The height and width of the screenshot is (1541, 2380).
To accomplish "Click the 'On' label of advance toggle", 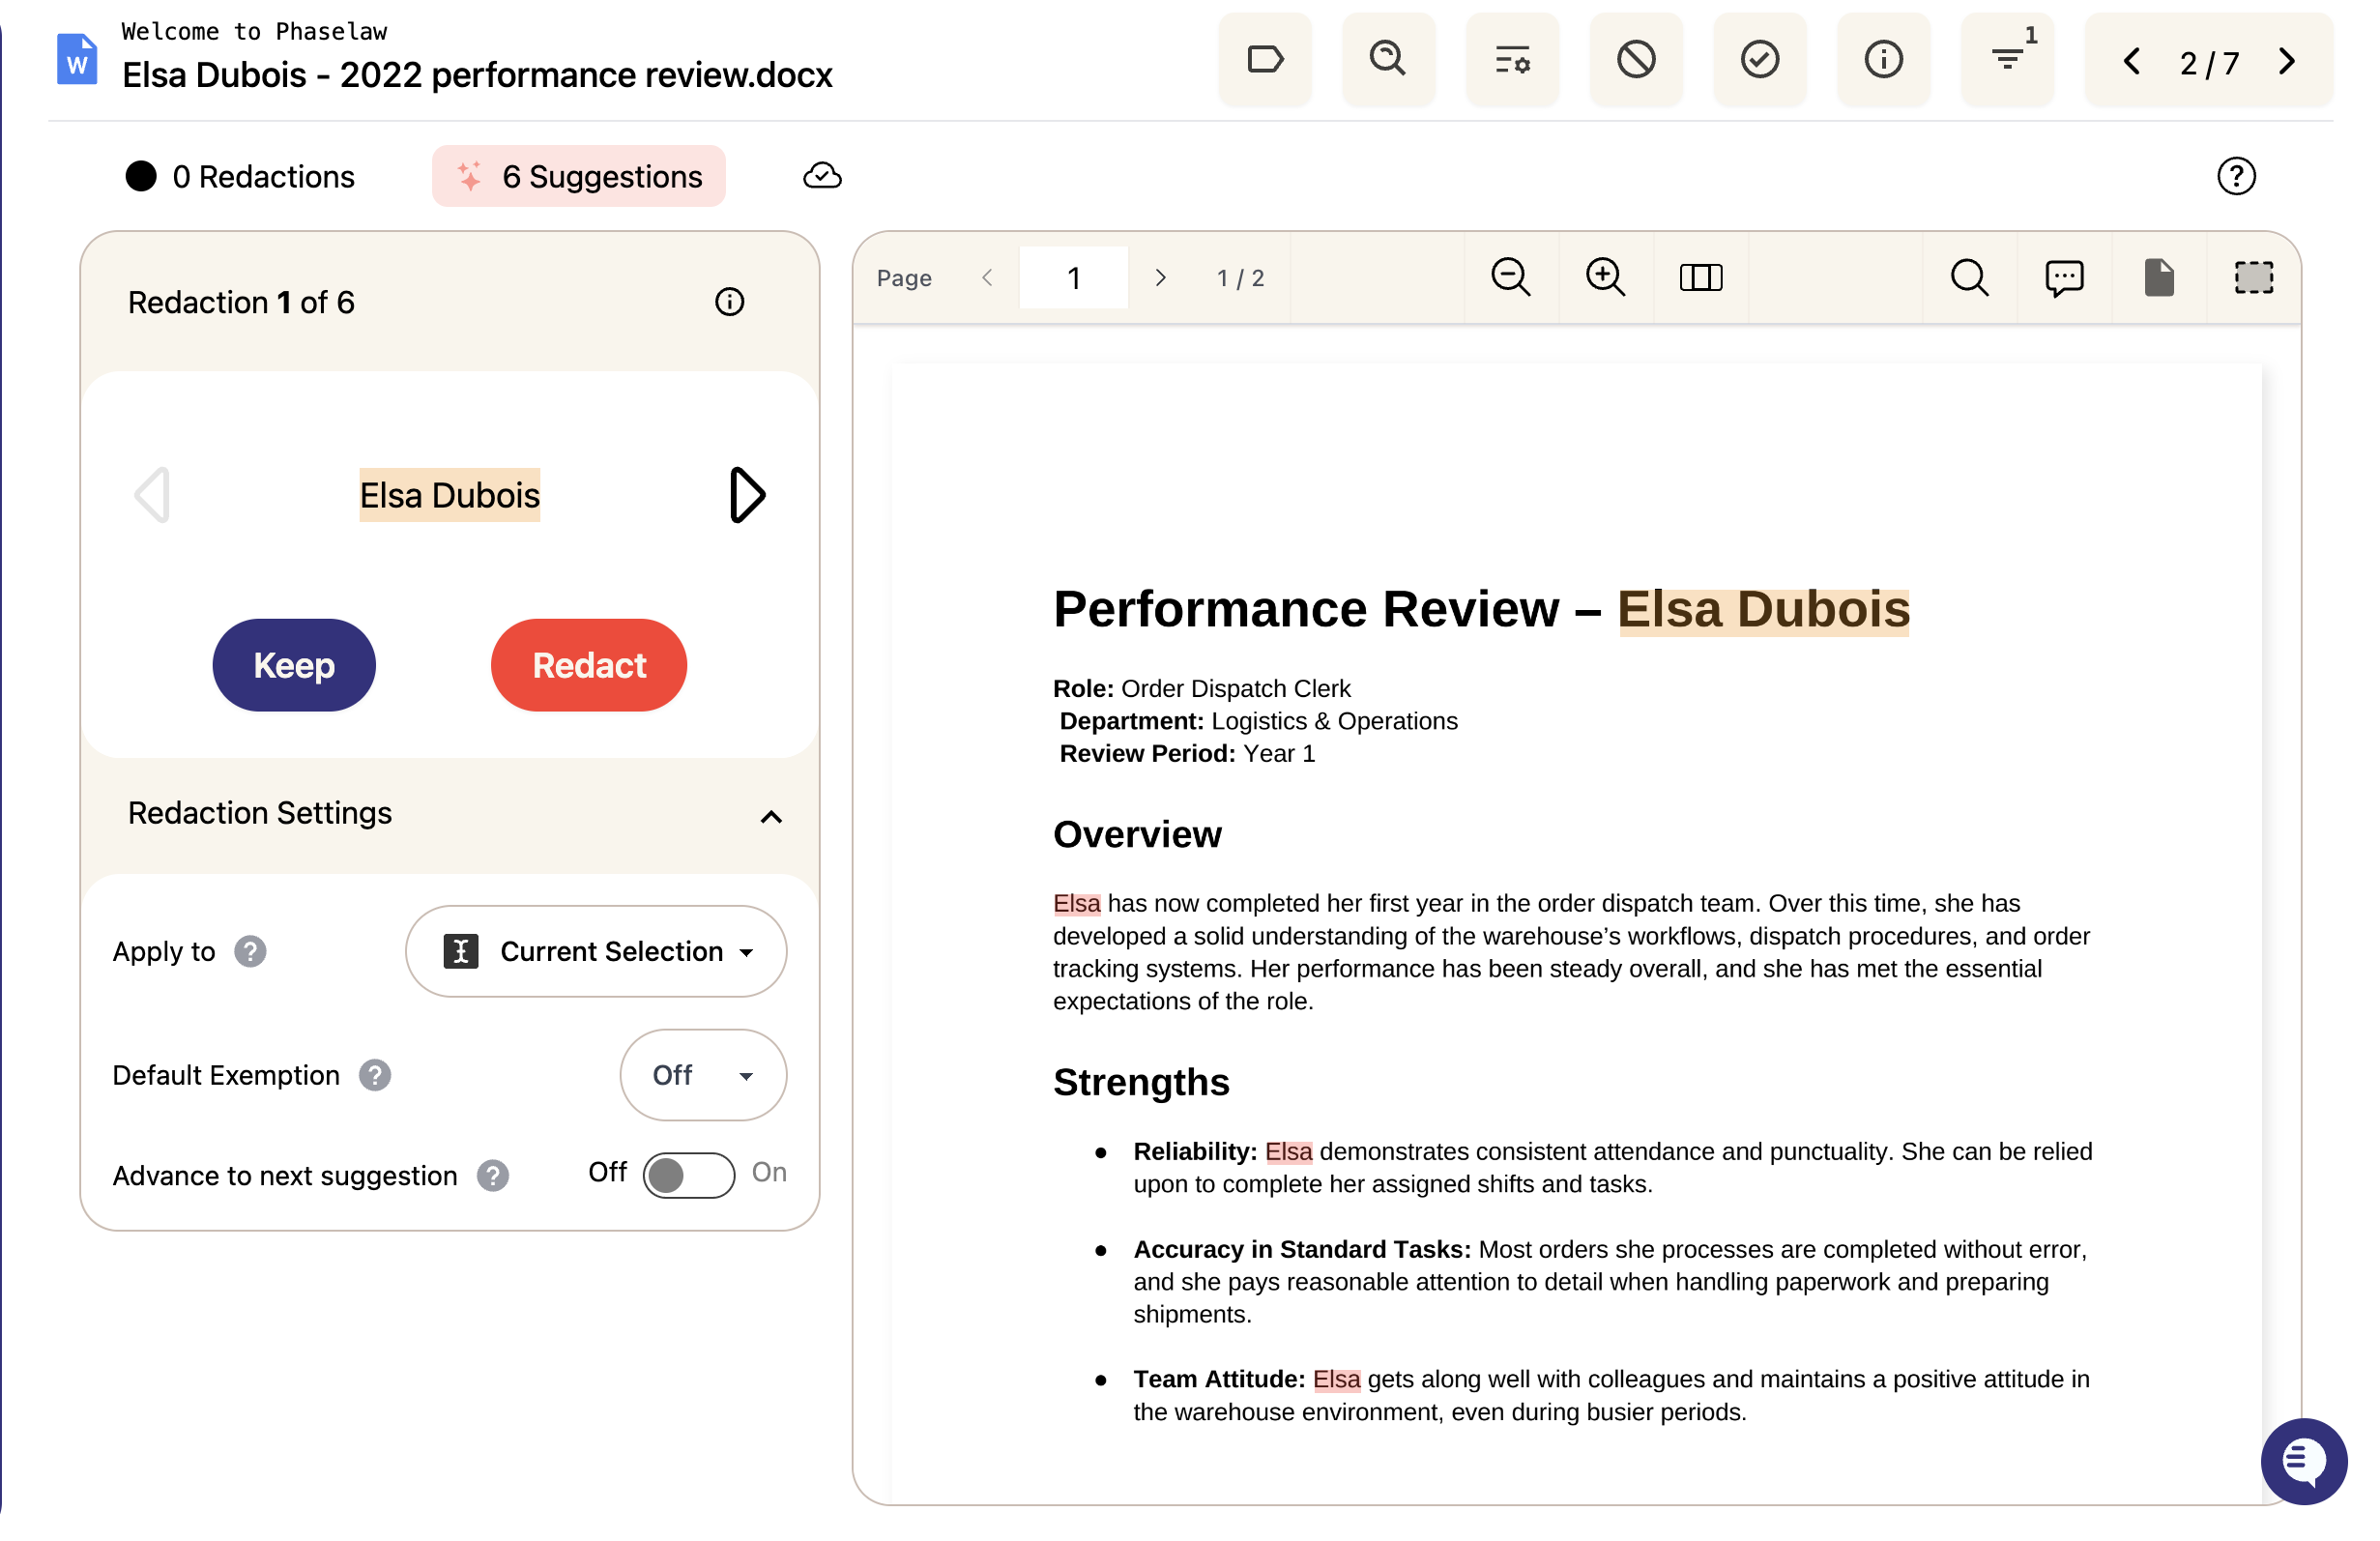I will (x=769, y=1172).
